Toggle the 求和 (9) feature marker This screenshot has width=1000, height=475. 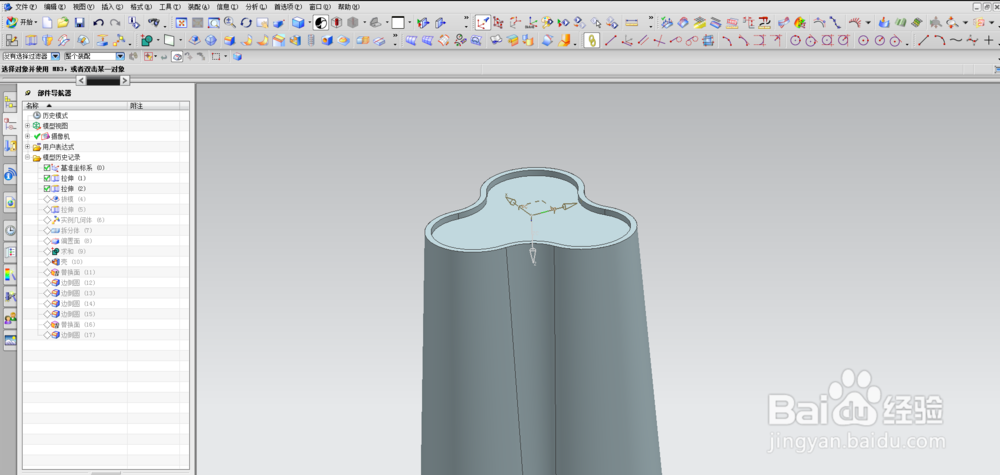click(47, 251)
